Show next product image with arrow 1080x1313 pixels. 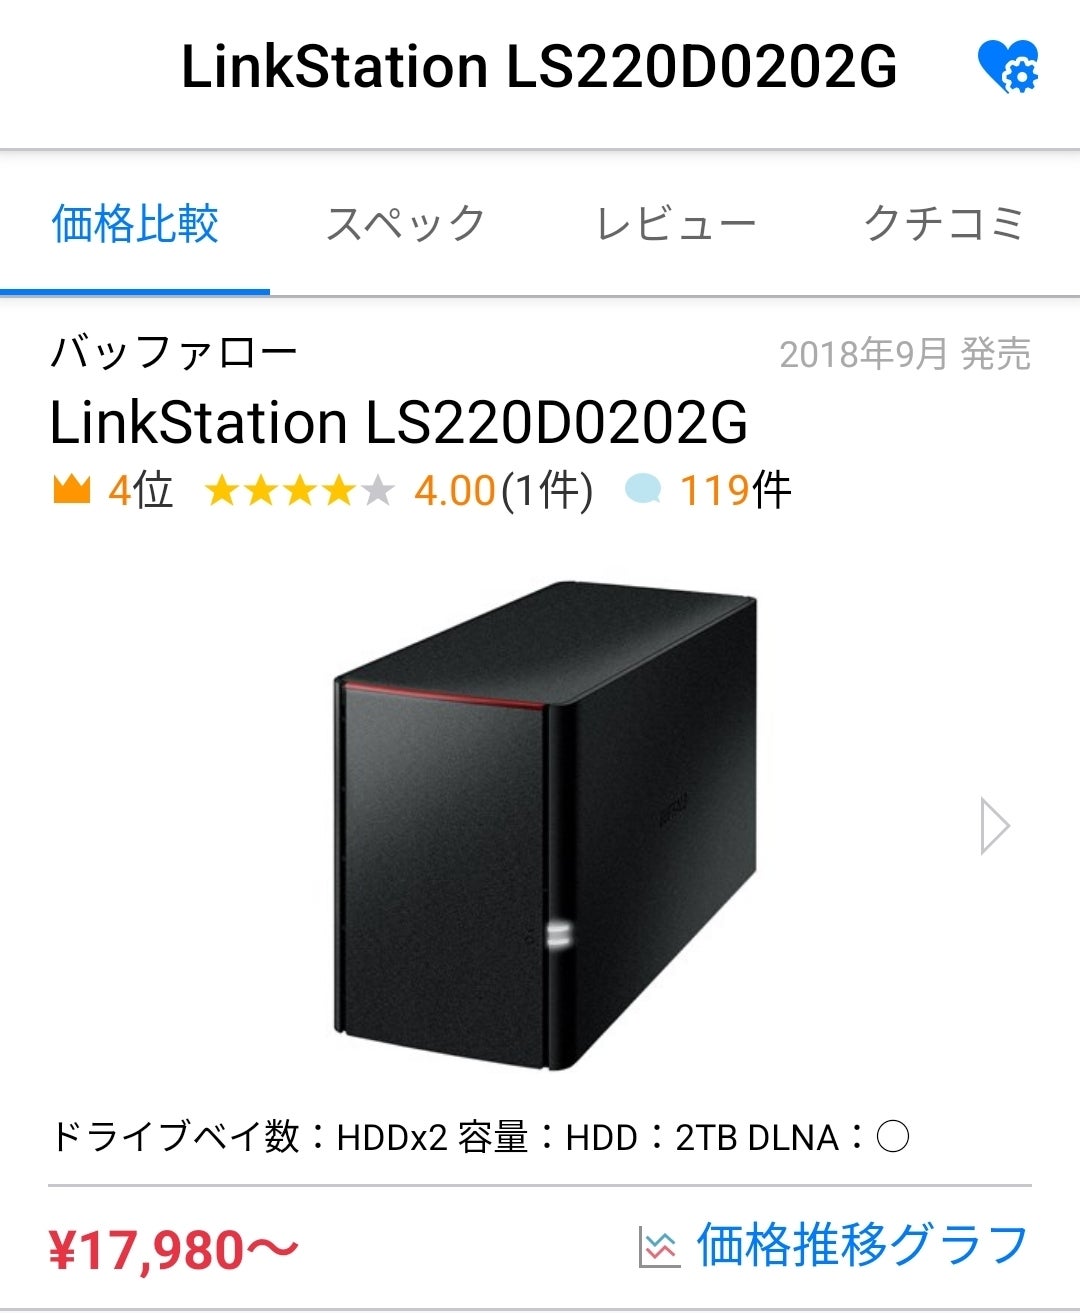[994, 826]
